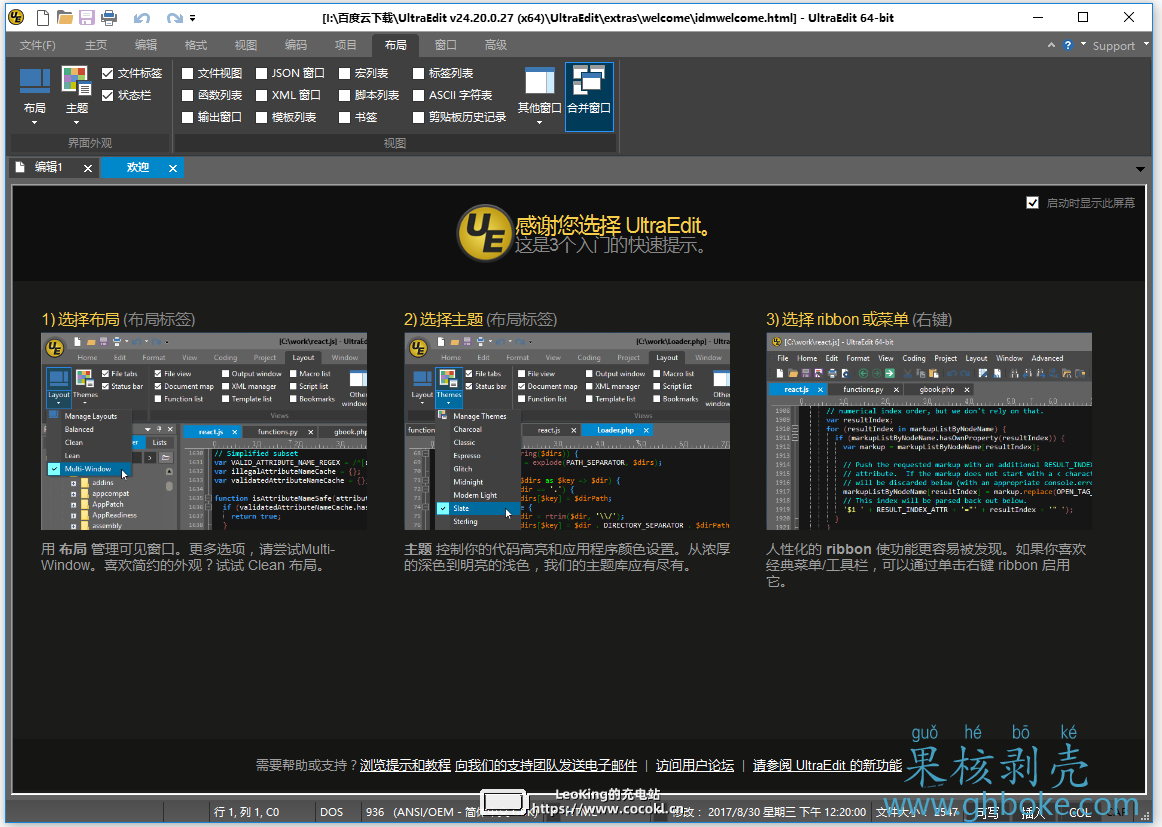Enable ASCII 字符表 checkbox

click(419, 96)
